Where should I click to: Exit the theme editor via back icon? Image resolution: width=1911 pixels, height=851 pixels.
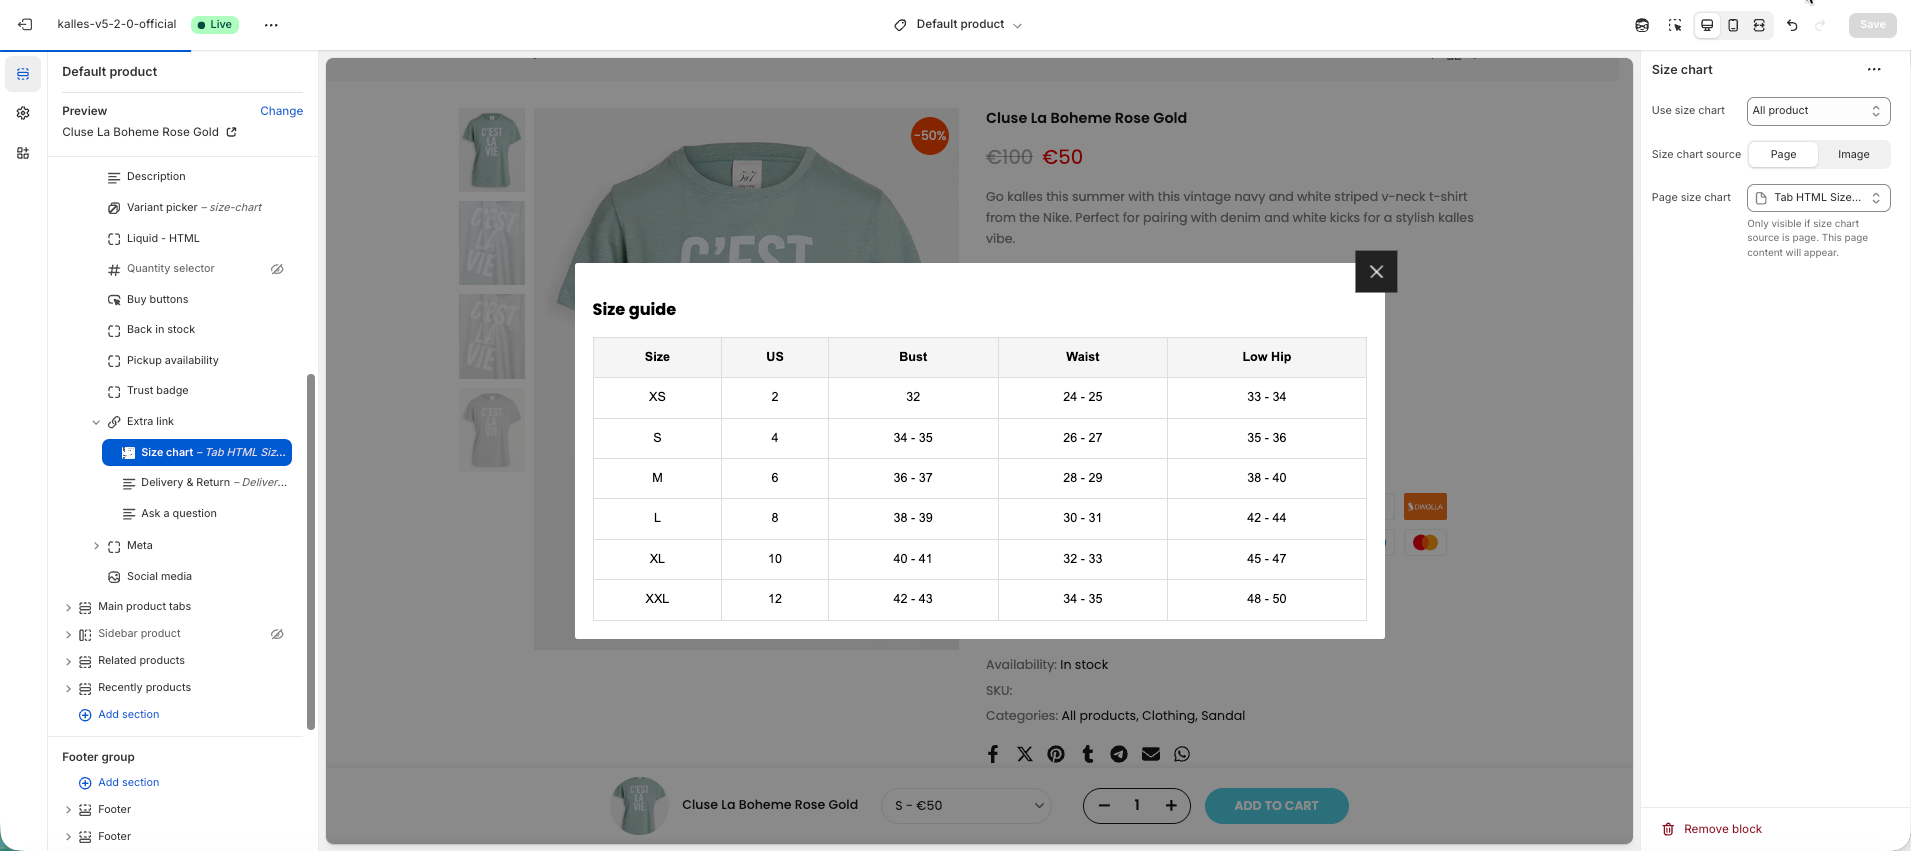tap(25, 24)
